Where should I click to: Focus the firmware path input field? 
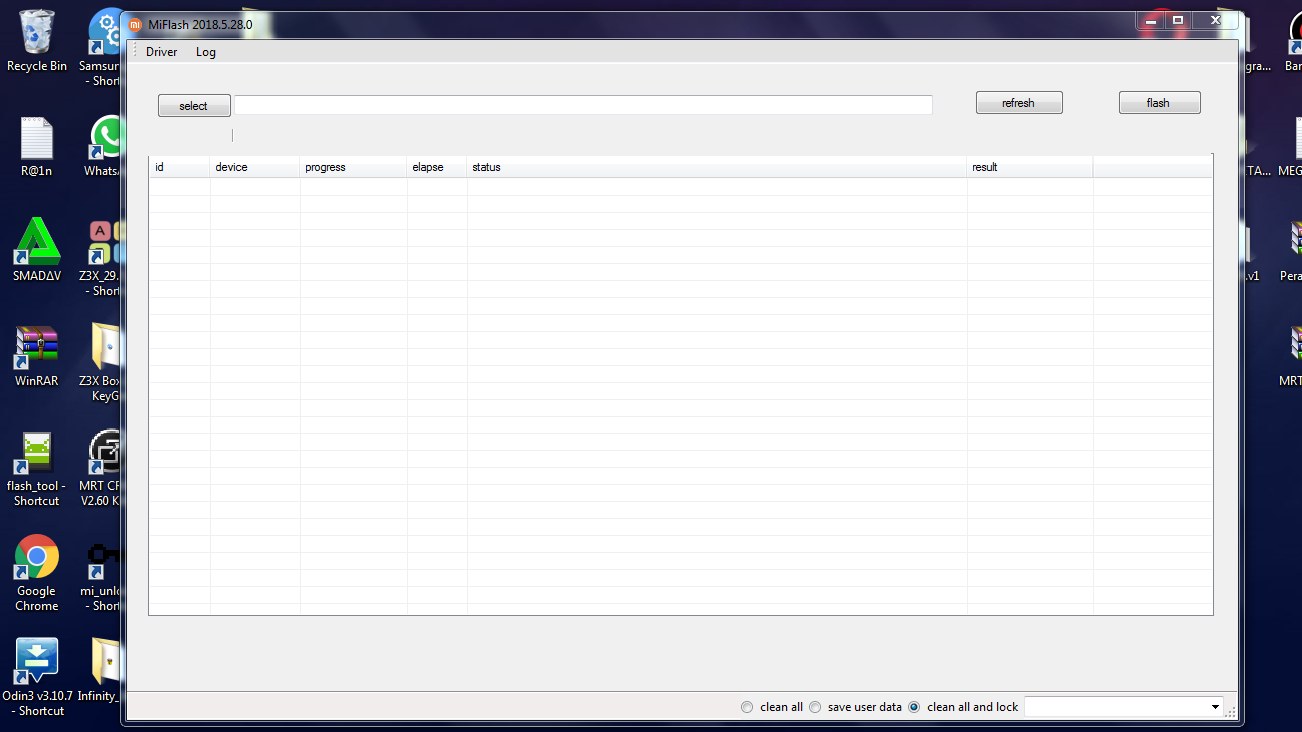tap(583, 105)
